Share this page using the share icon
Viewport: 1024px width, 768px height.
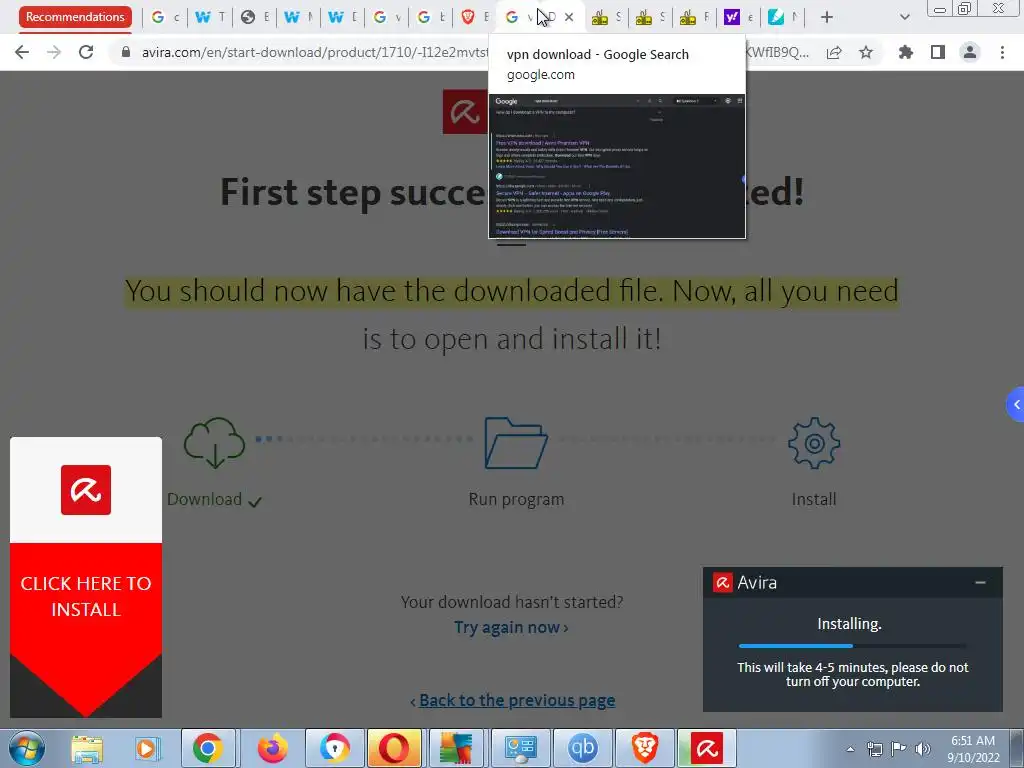pos(834,52)
